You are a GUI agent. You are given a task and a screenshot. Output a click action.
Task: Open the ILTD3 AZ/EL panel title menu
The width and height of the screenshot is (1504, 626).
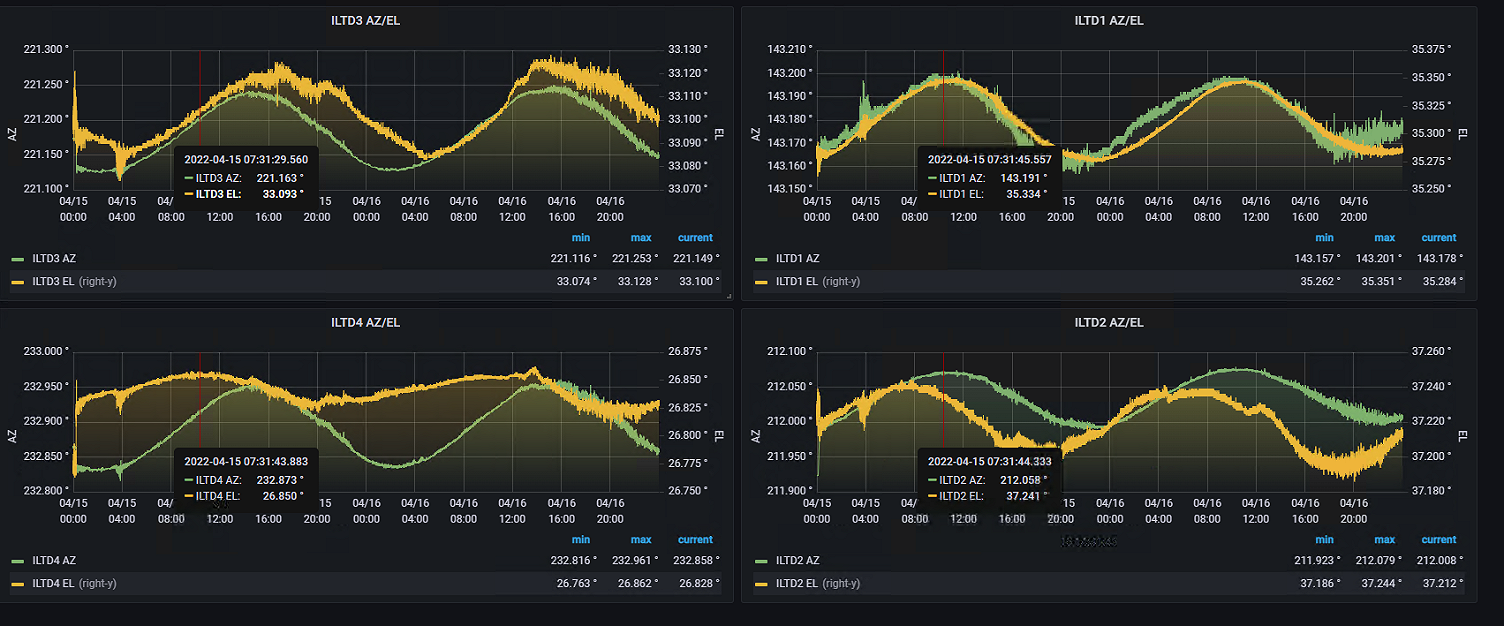tap(365, 20)
